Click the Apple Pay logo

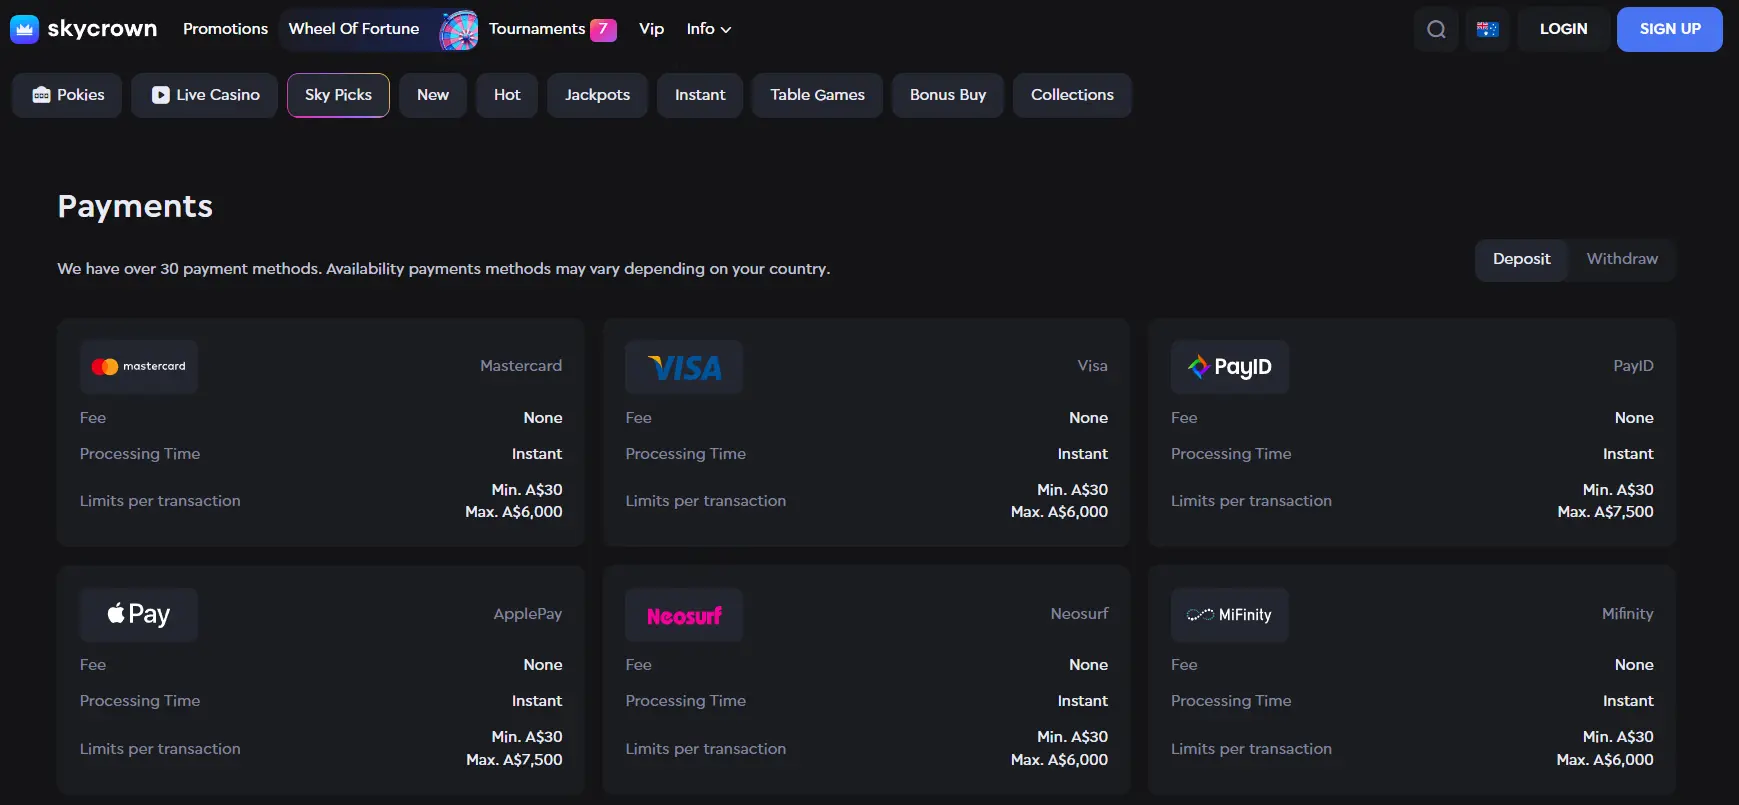tap(139, 614)
